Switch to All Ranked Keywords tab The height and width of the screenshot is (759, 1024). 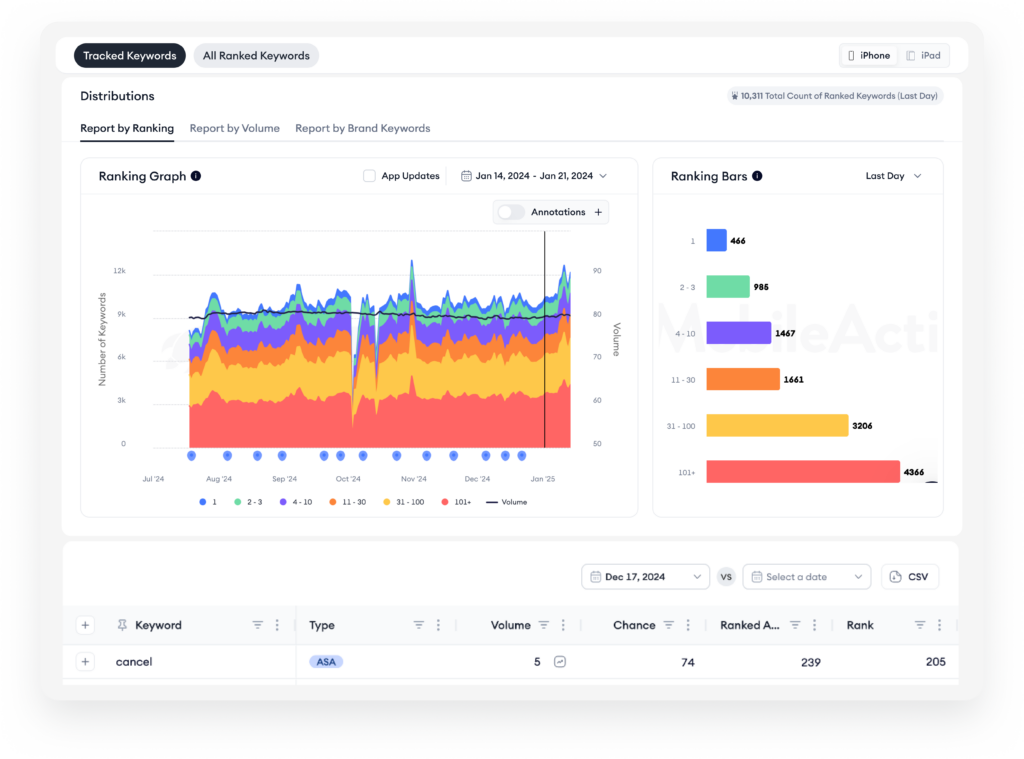[x=256, y=56]
